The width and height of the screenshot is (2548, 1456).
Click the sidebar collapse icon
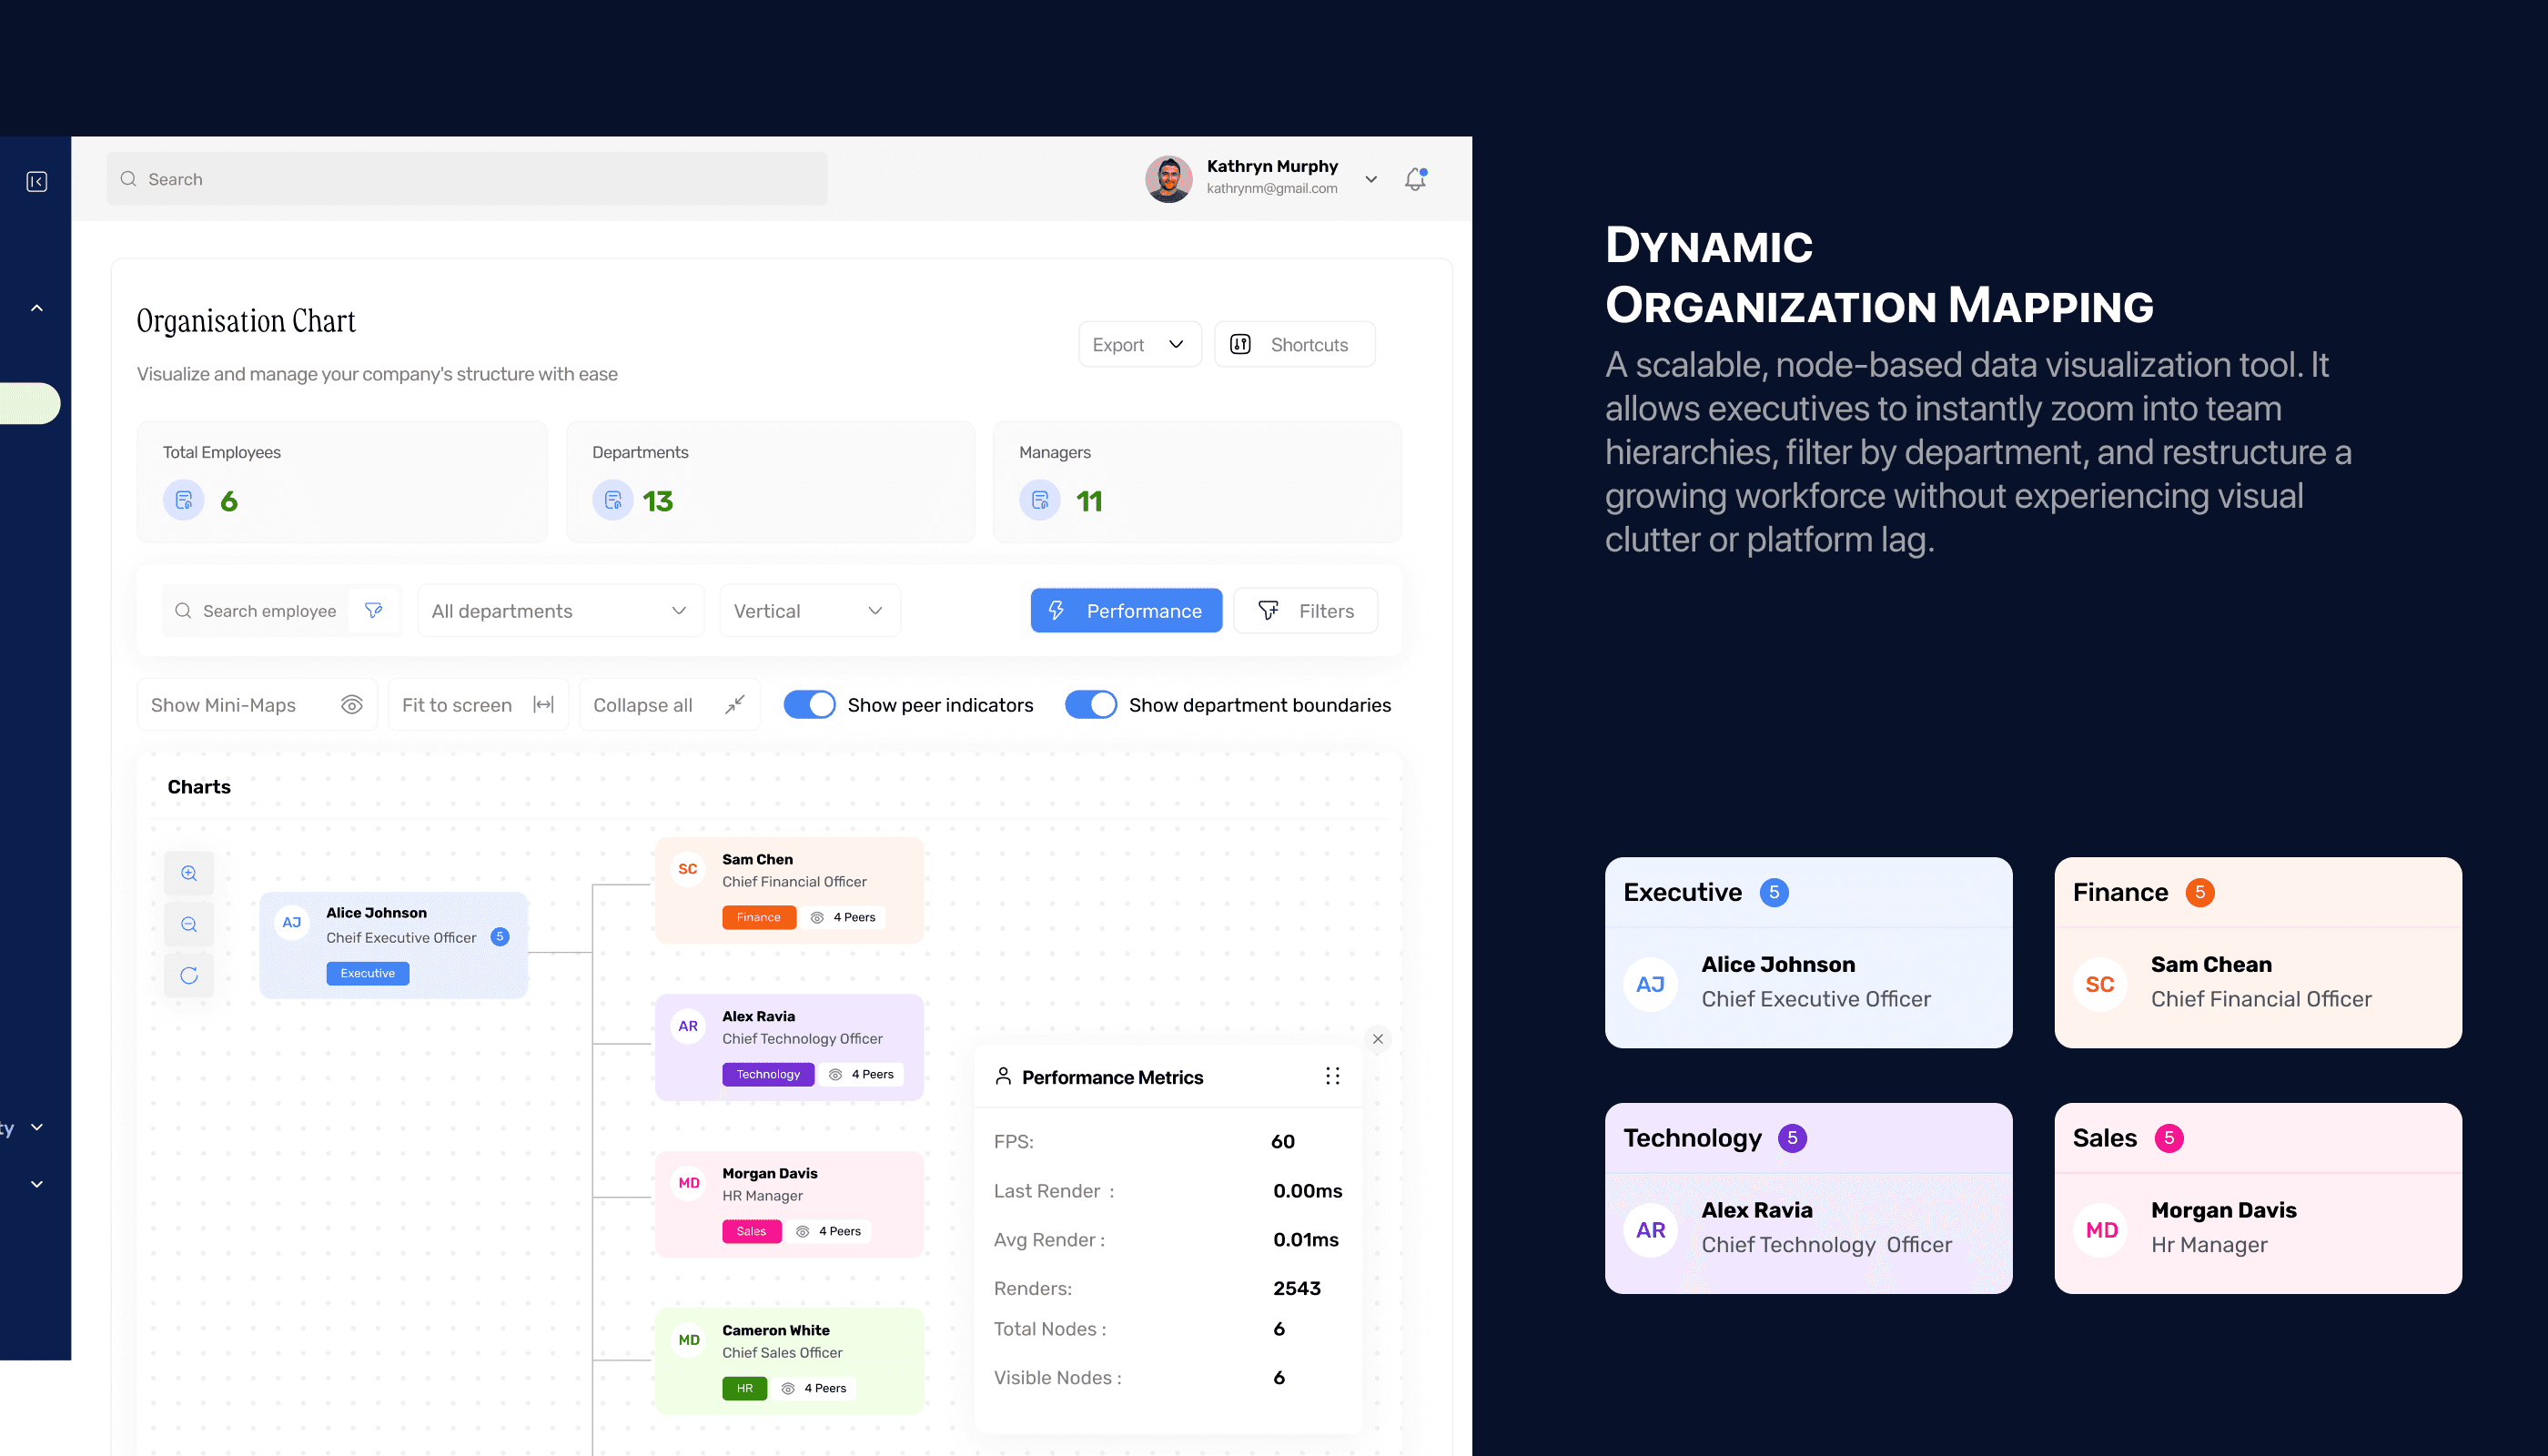(37, 181)
